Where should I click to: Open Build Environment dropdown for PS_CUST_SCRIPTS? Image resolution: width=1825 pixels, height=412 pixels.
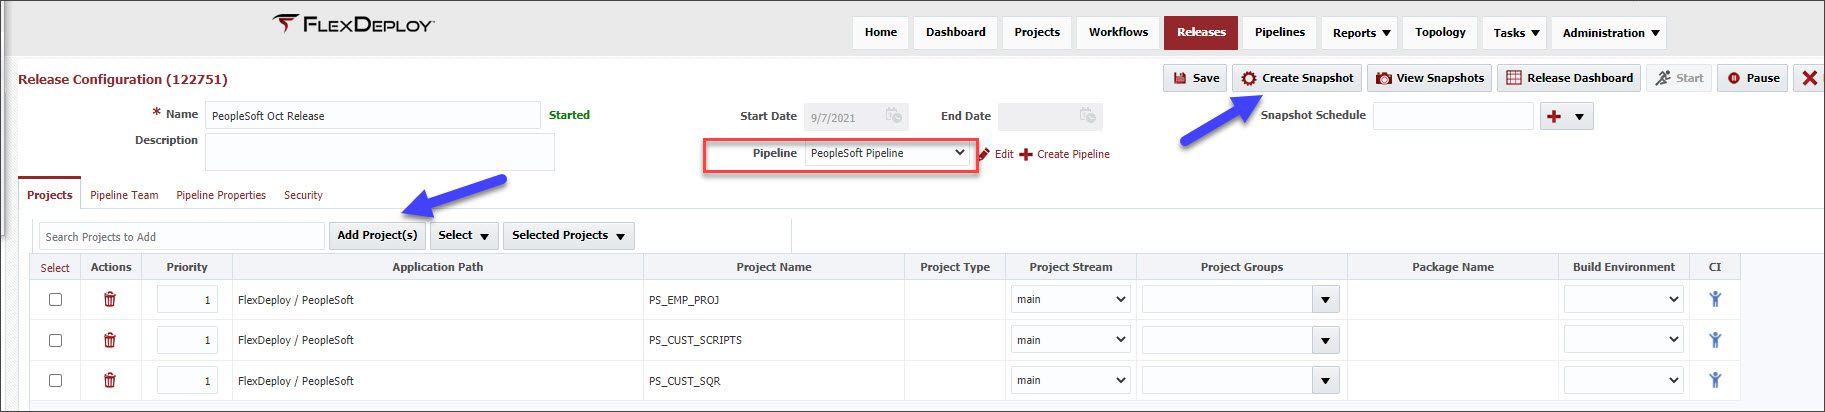point(1624,340)
